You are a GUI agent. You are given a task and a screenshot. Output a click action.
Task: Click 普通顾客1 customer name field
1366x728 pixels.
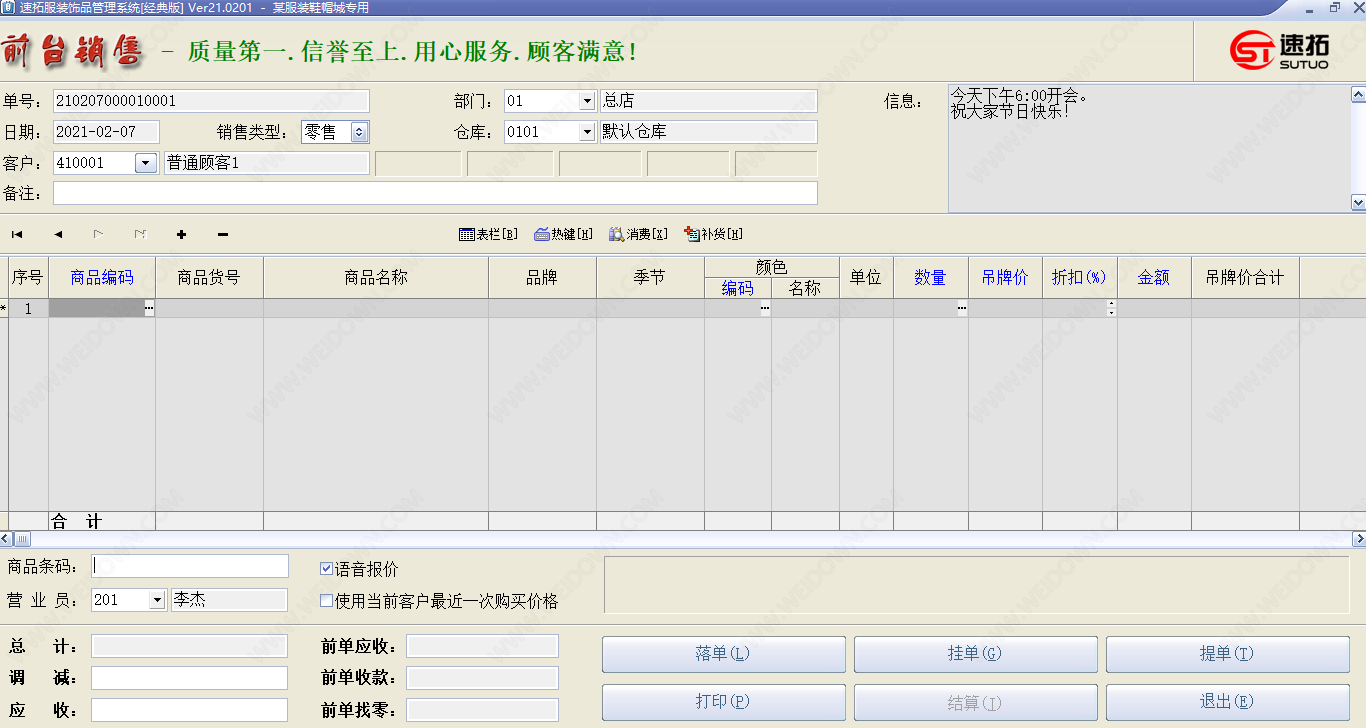[267, 163]
